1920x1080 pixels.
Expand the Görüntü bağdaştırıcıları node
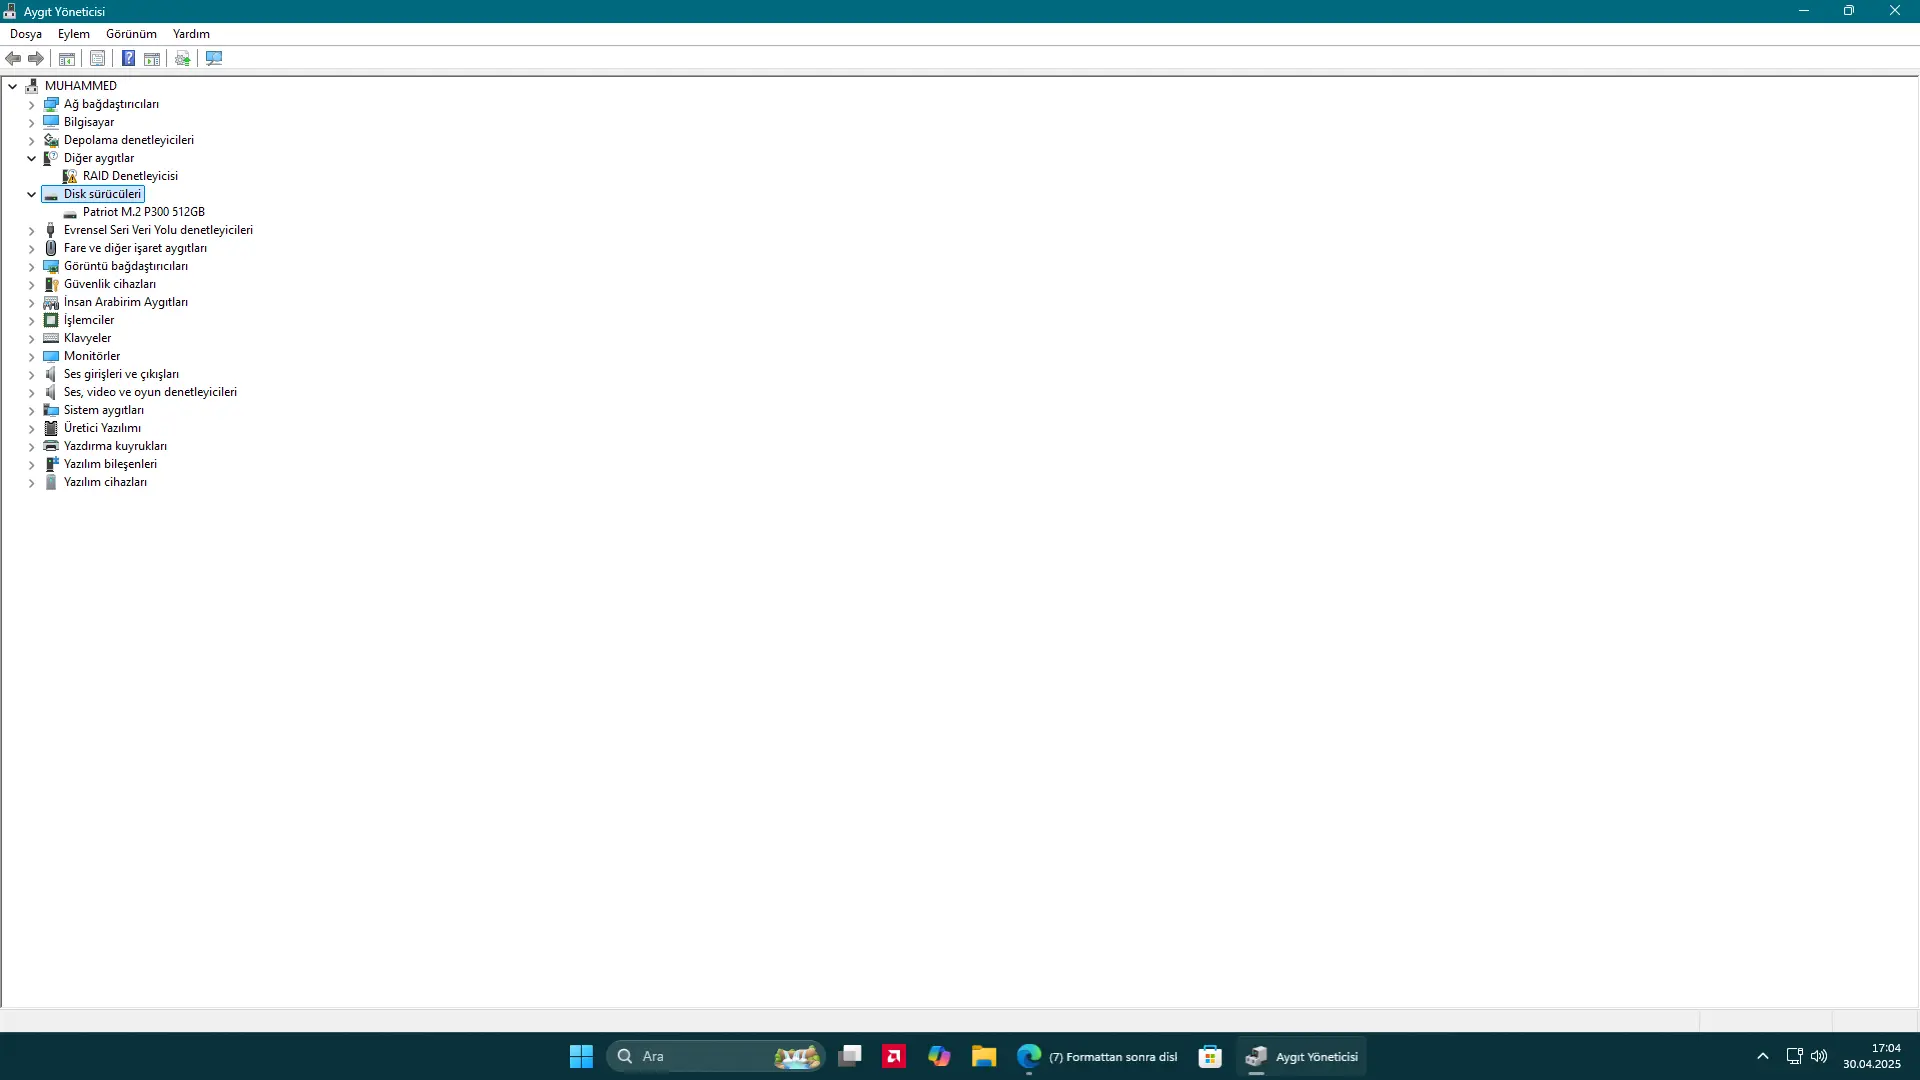click(31, 266)
